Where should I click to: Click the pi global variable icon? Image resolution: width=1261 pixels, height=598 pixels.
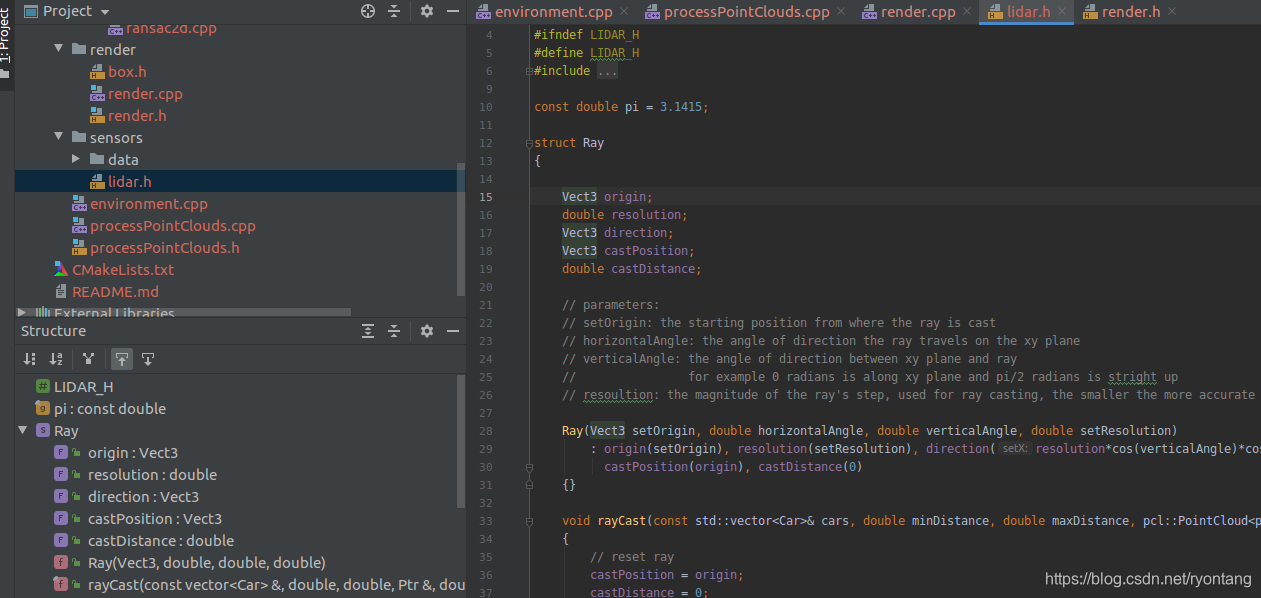[43, 408]
